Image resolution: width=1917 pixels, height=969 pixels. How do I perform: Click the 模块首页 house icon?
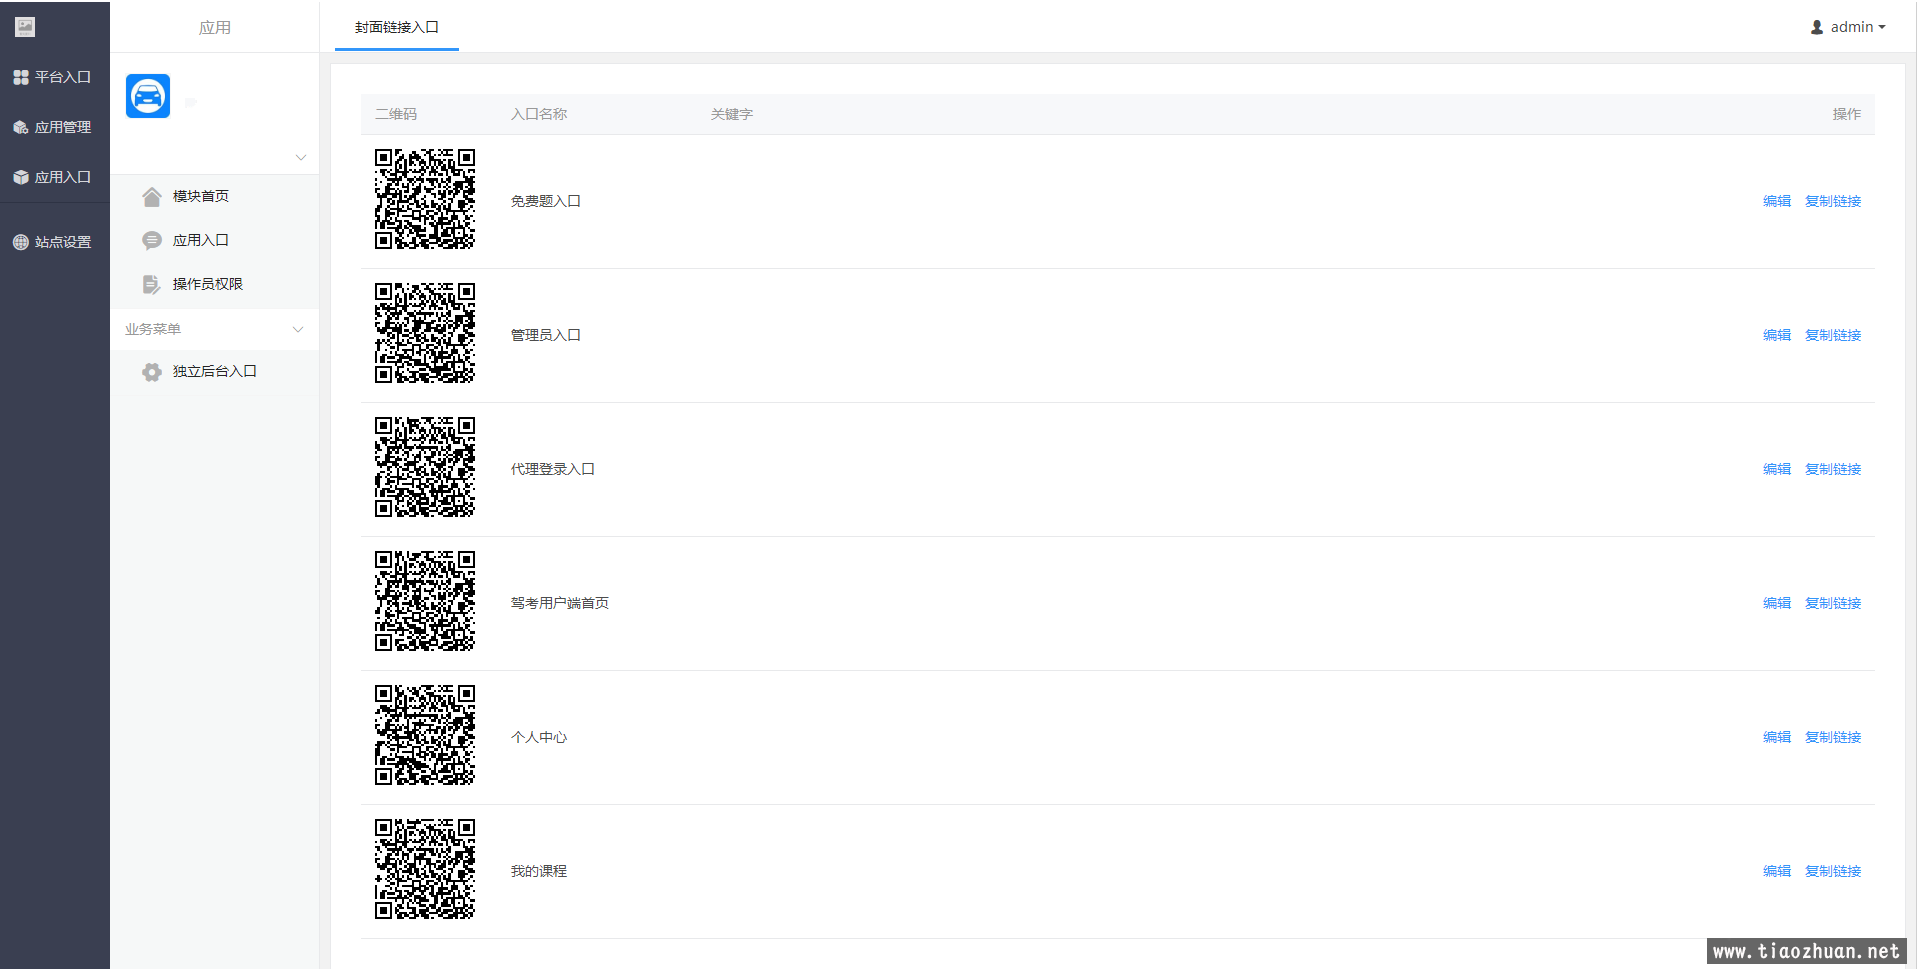pyautogui.click(x=152, y=196)
